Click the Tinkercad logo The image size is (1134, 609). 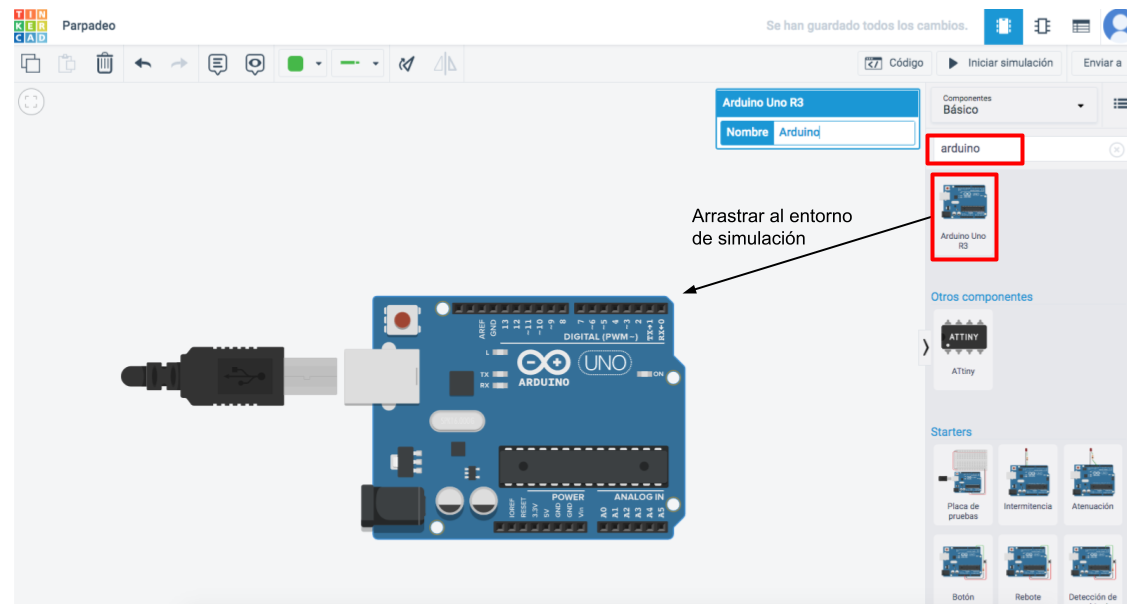click(x=30, y=26)
